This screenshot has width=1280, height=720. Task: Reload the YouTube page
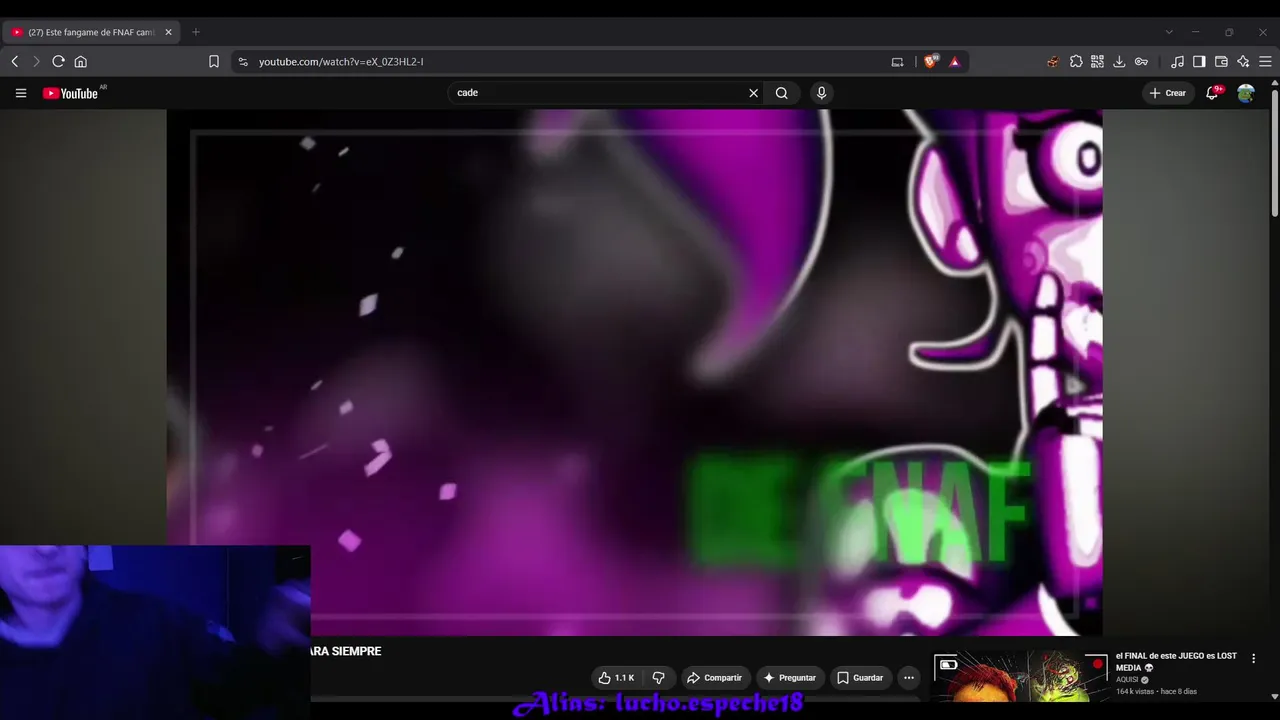tap(59, 62)
